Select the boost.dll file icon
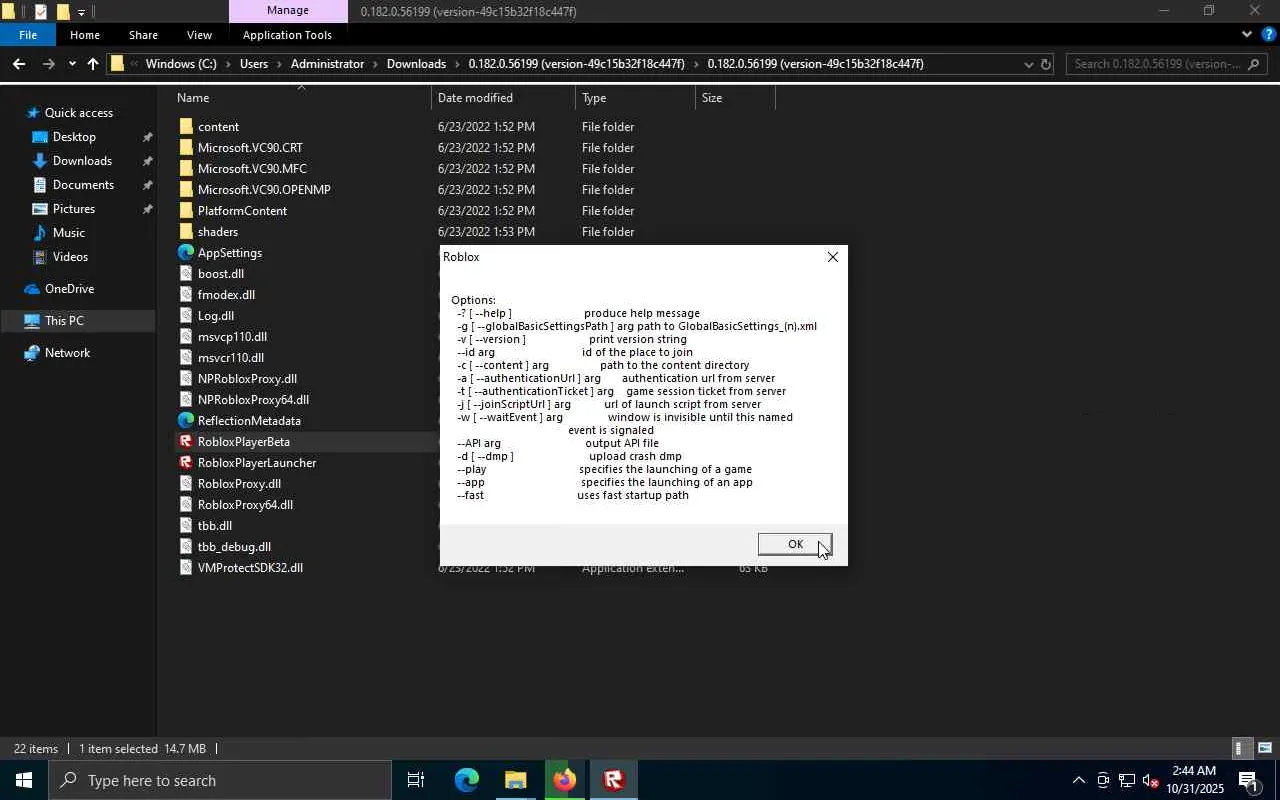1280x800 pixels. (186, 274)
